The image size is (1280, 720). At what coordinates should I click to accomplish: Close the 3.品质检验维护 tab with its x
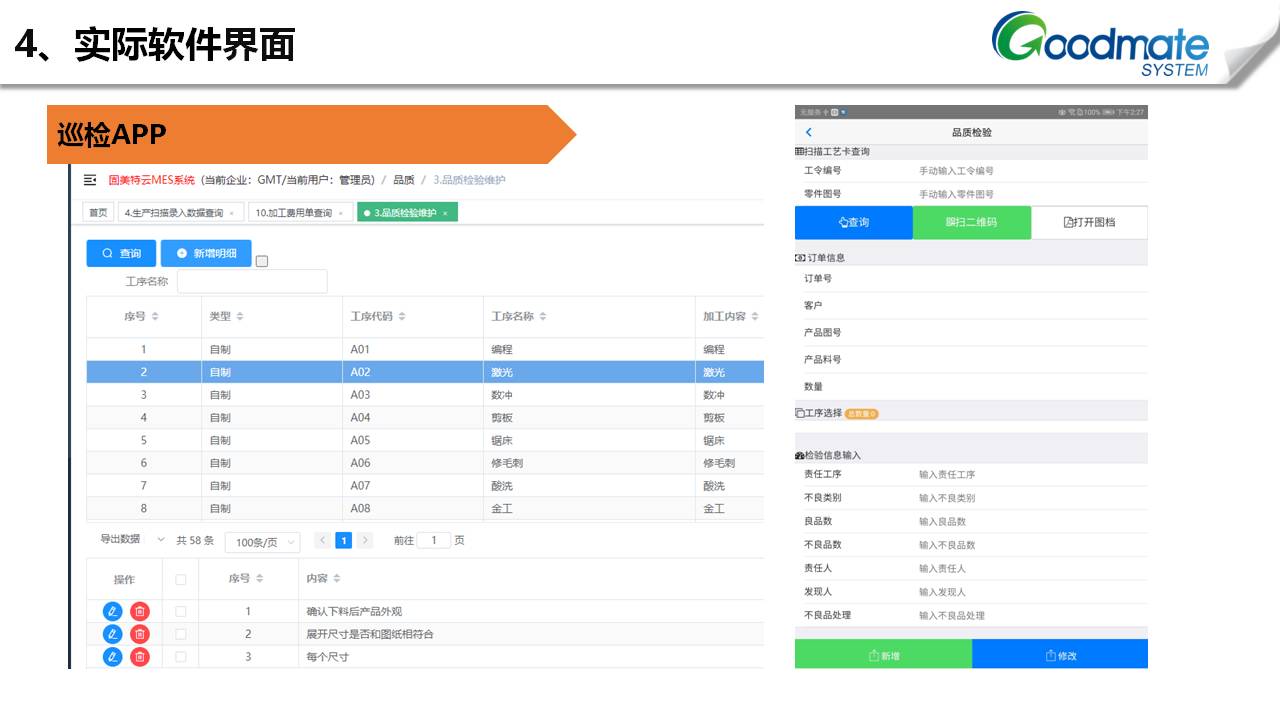point(444,213)
